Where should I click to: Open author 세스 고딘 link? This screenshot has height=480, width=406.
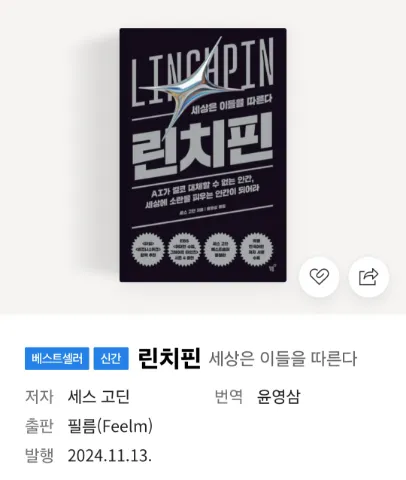coord(98,397)
